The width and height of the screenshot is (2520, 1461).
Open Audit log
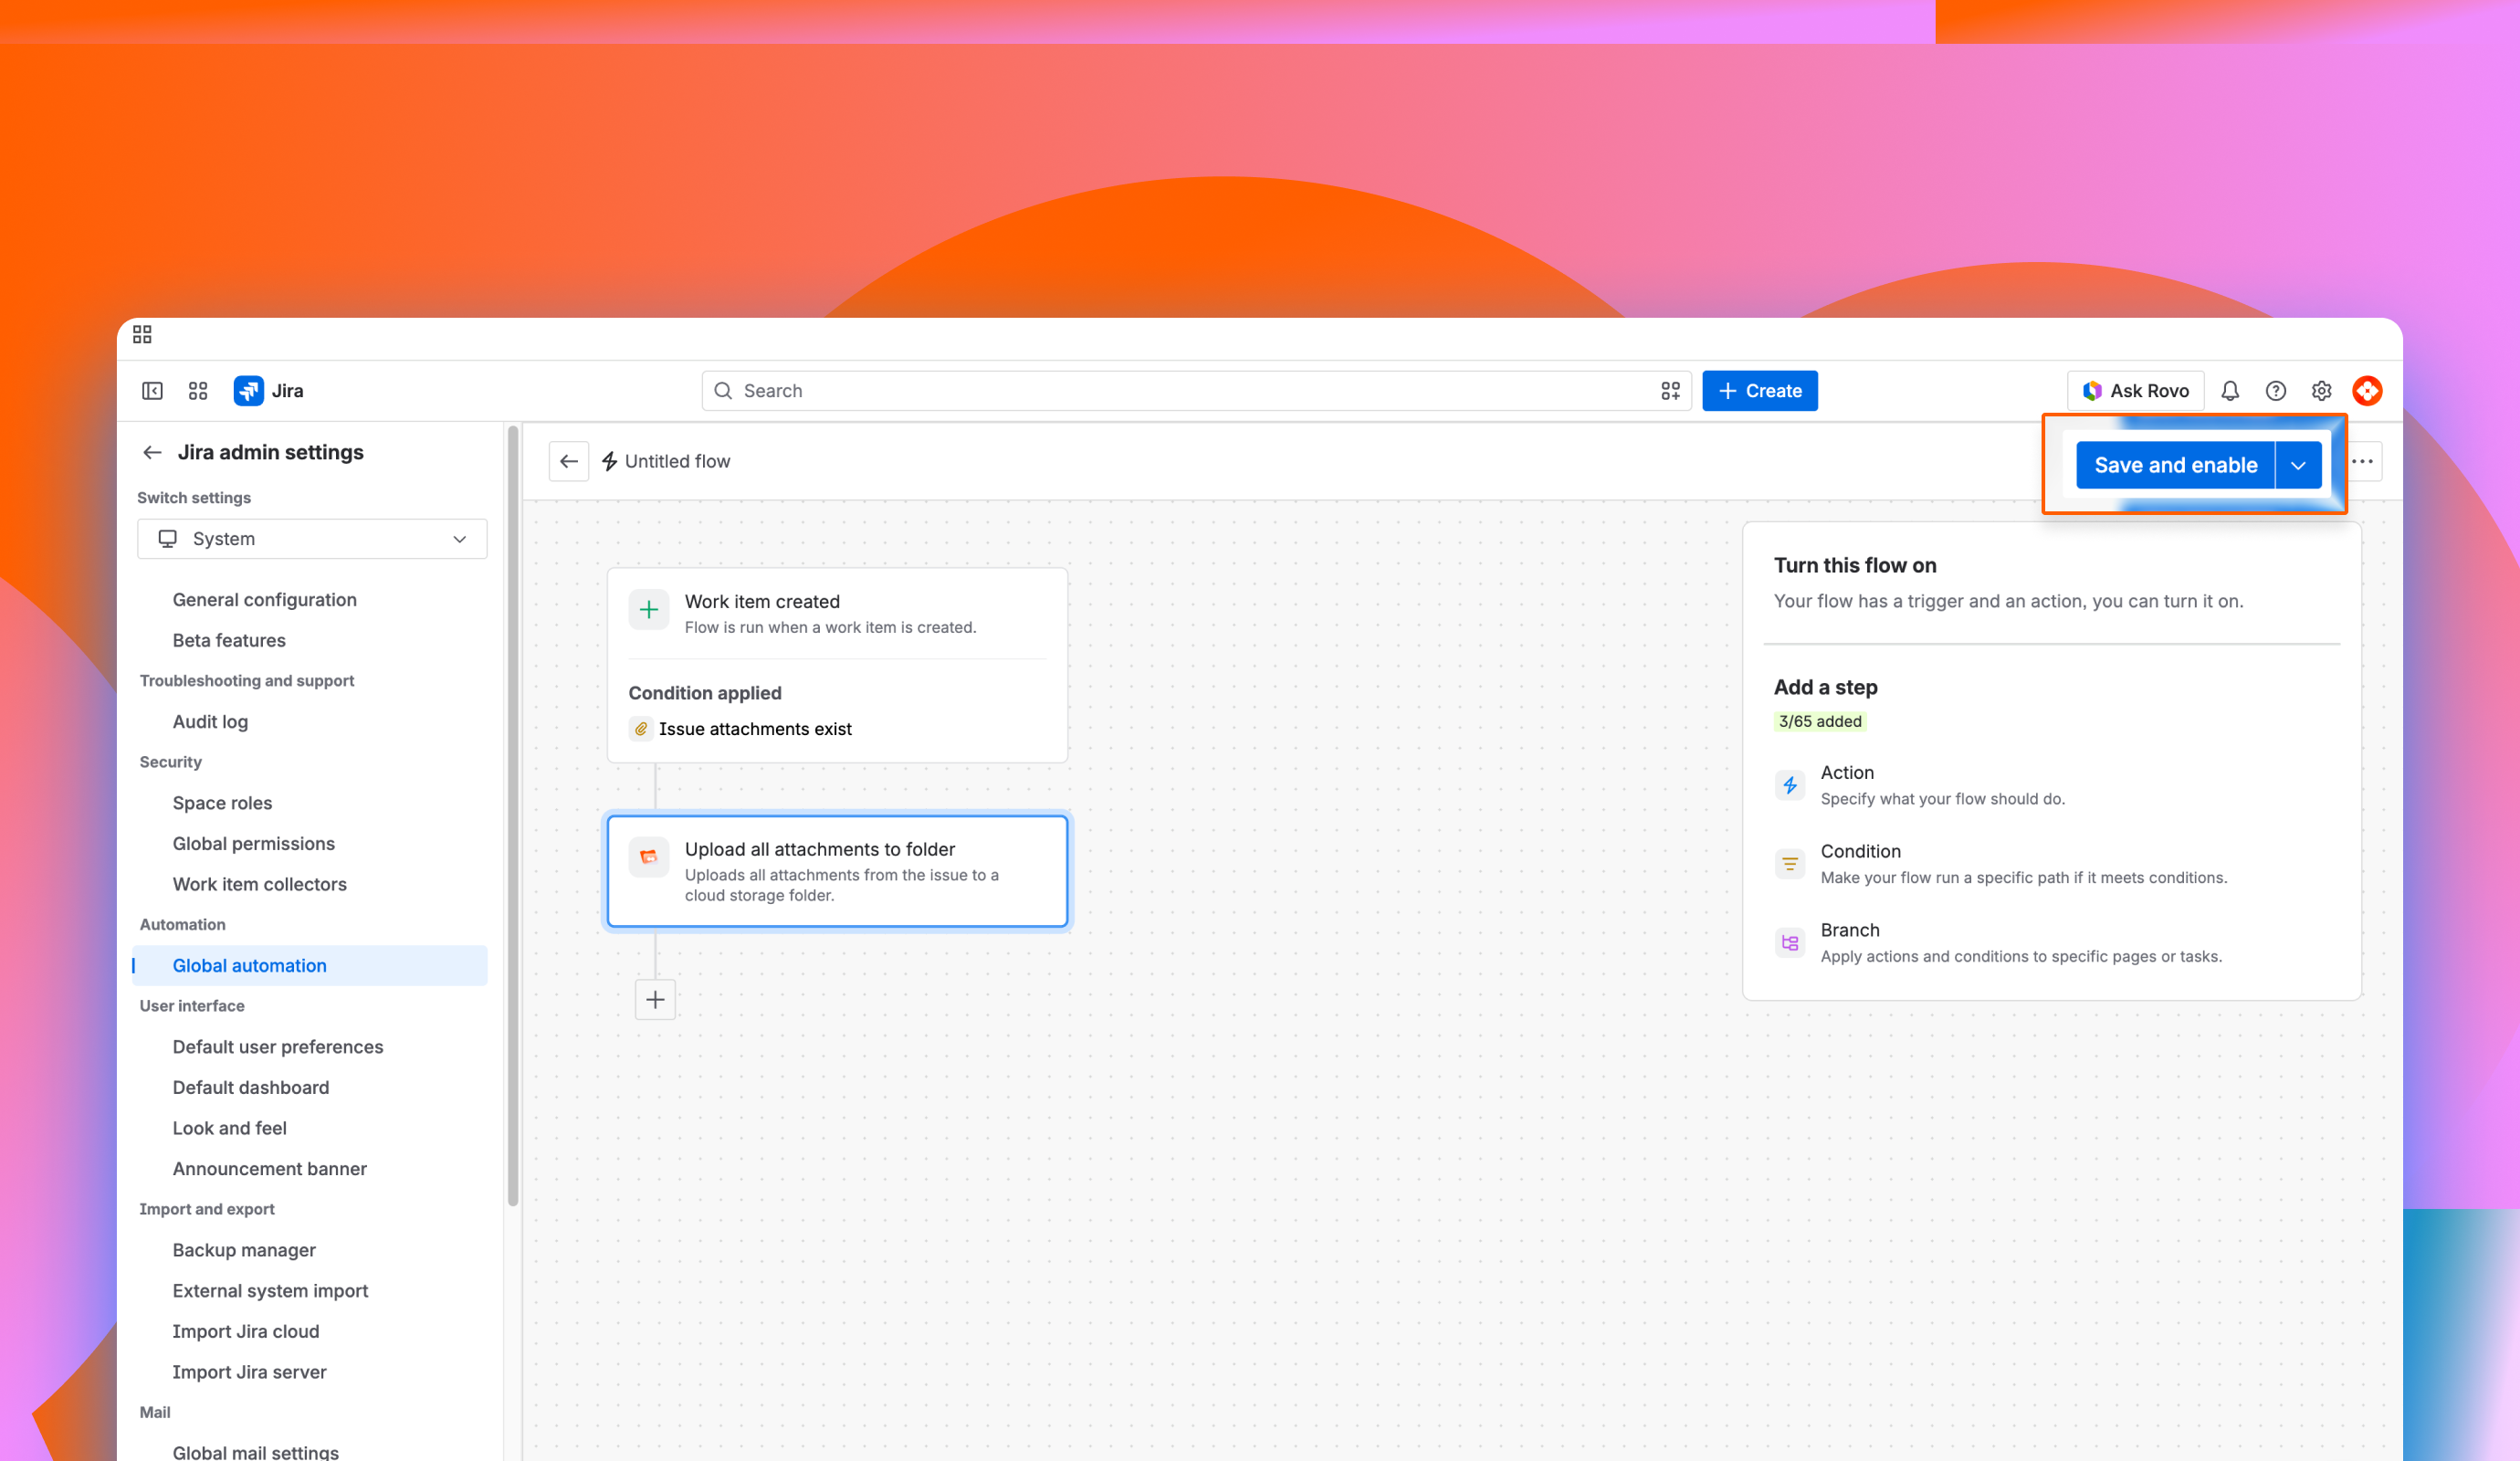(x=210, y=722)
